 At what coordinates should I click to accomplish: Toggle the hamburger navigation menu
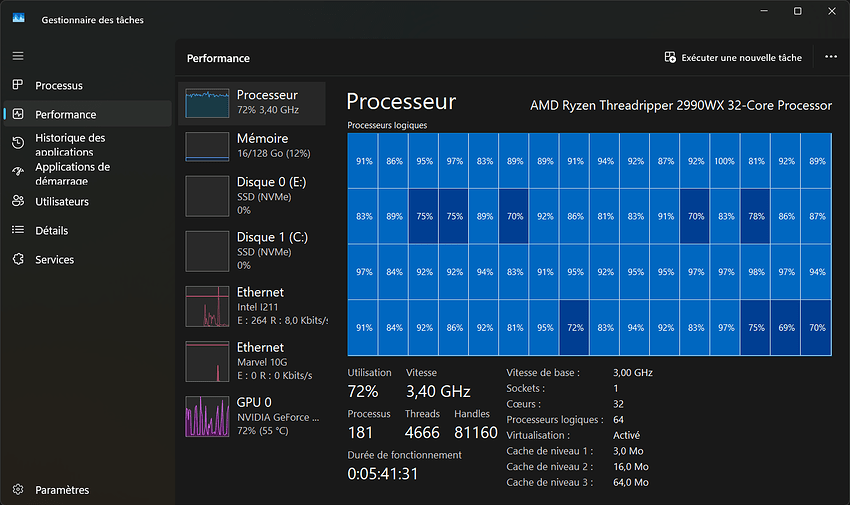[x=18, y=56]
